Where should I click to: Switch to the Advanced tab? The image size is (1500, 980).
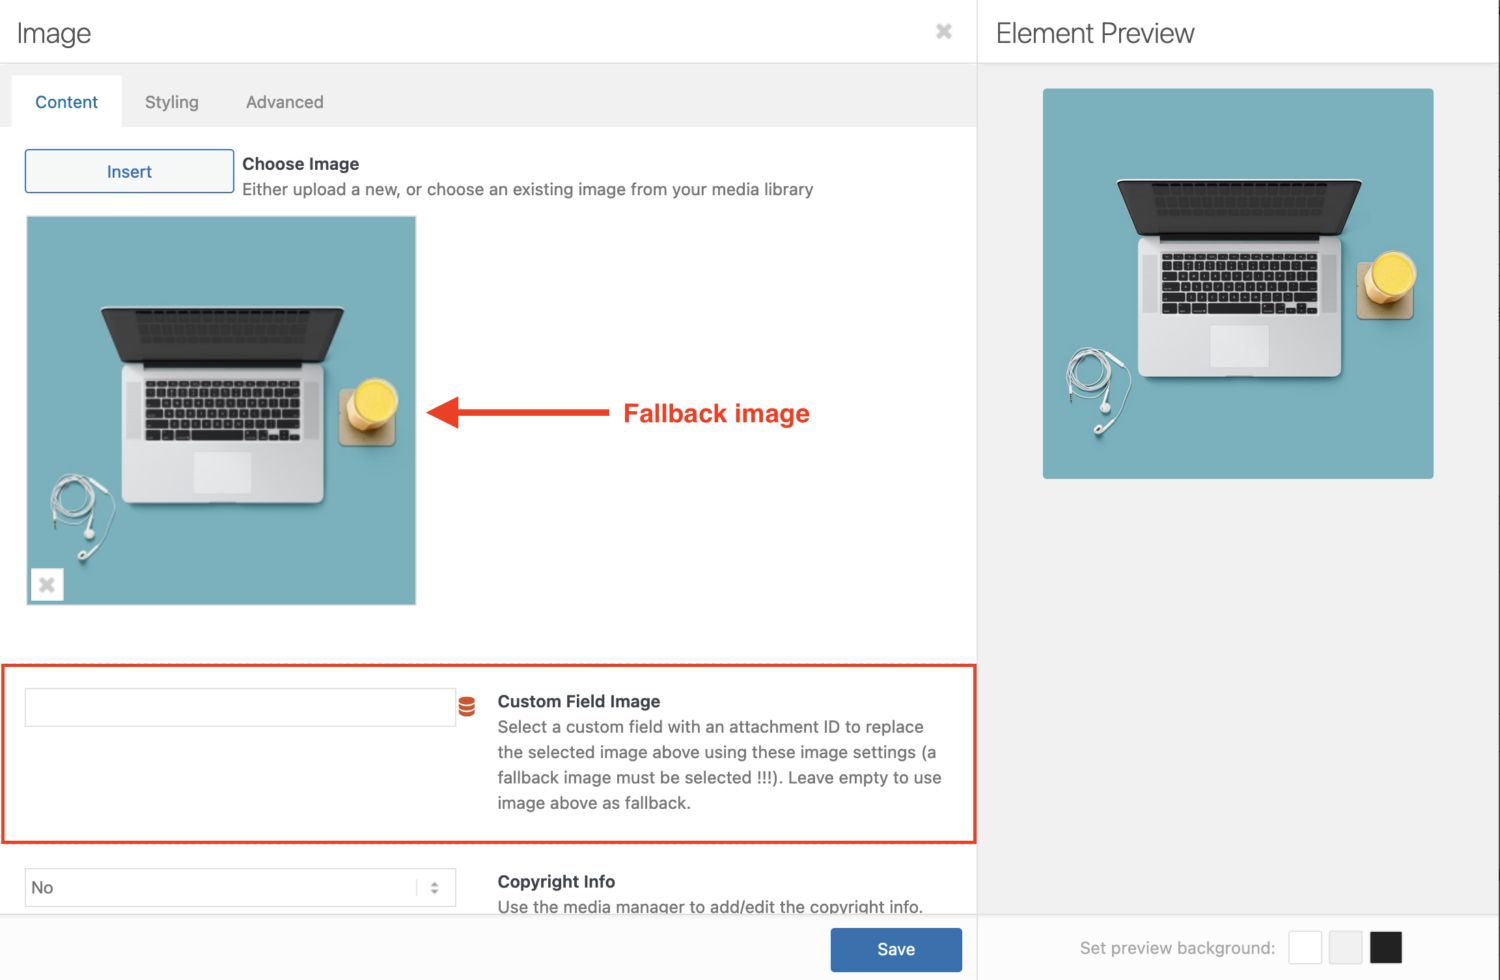pyautogui.click(x=284, y=101)
